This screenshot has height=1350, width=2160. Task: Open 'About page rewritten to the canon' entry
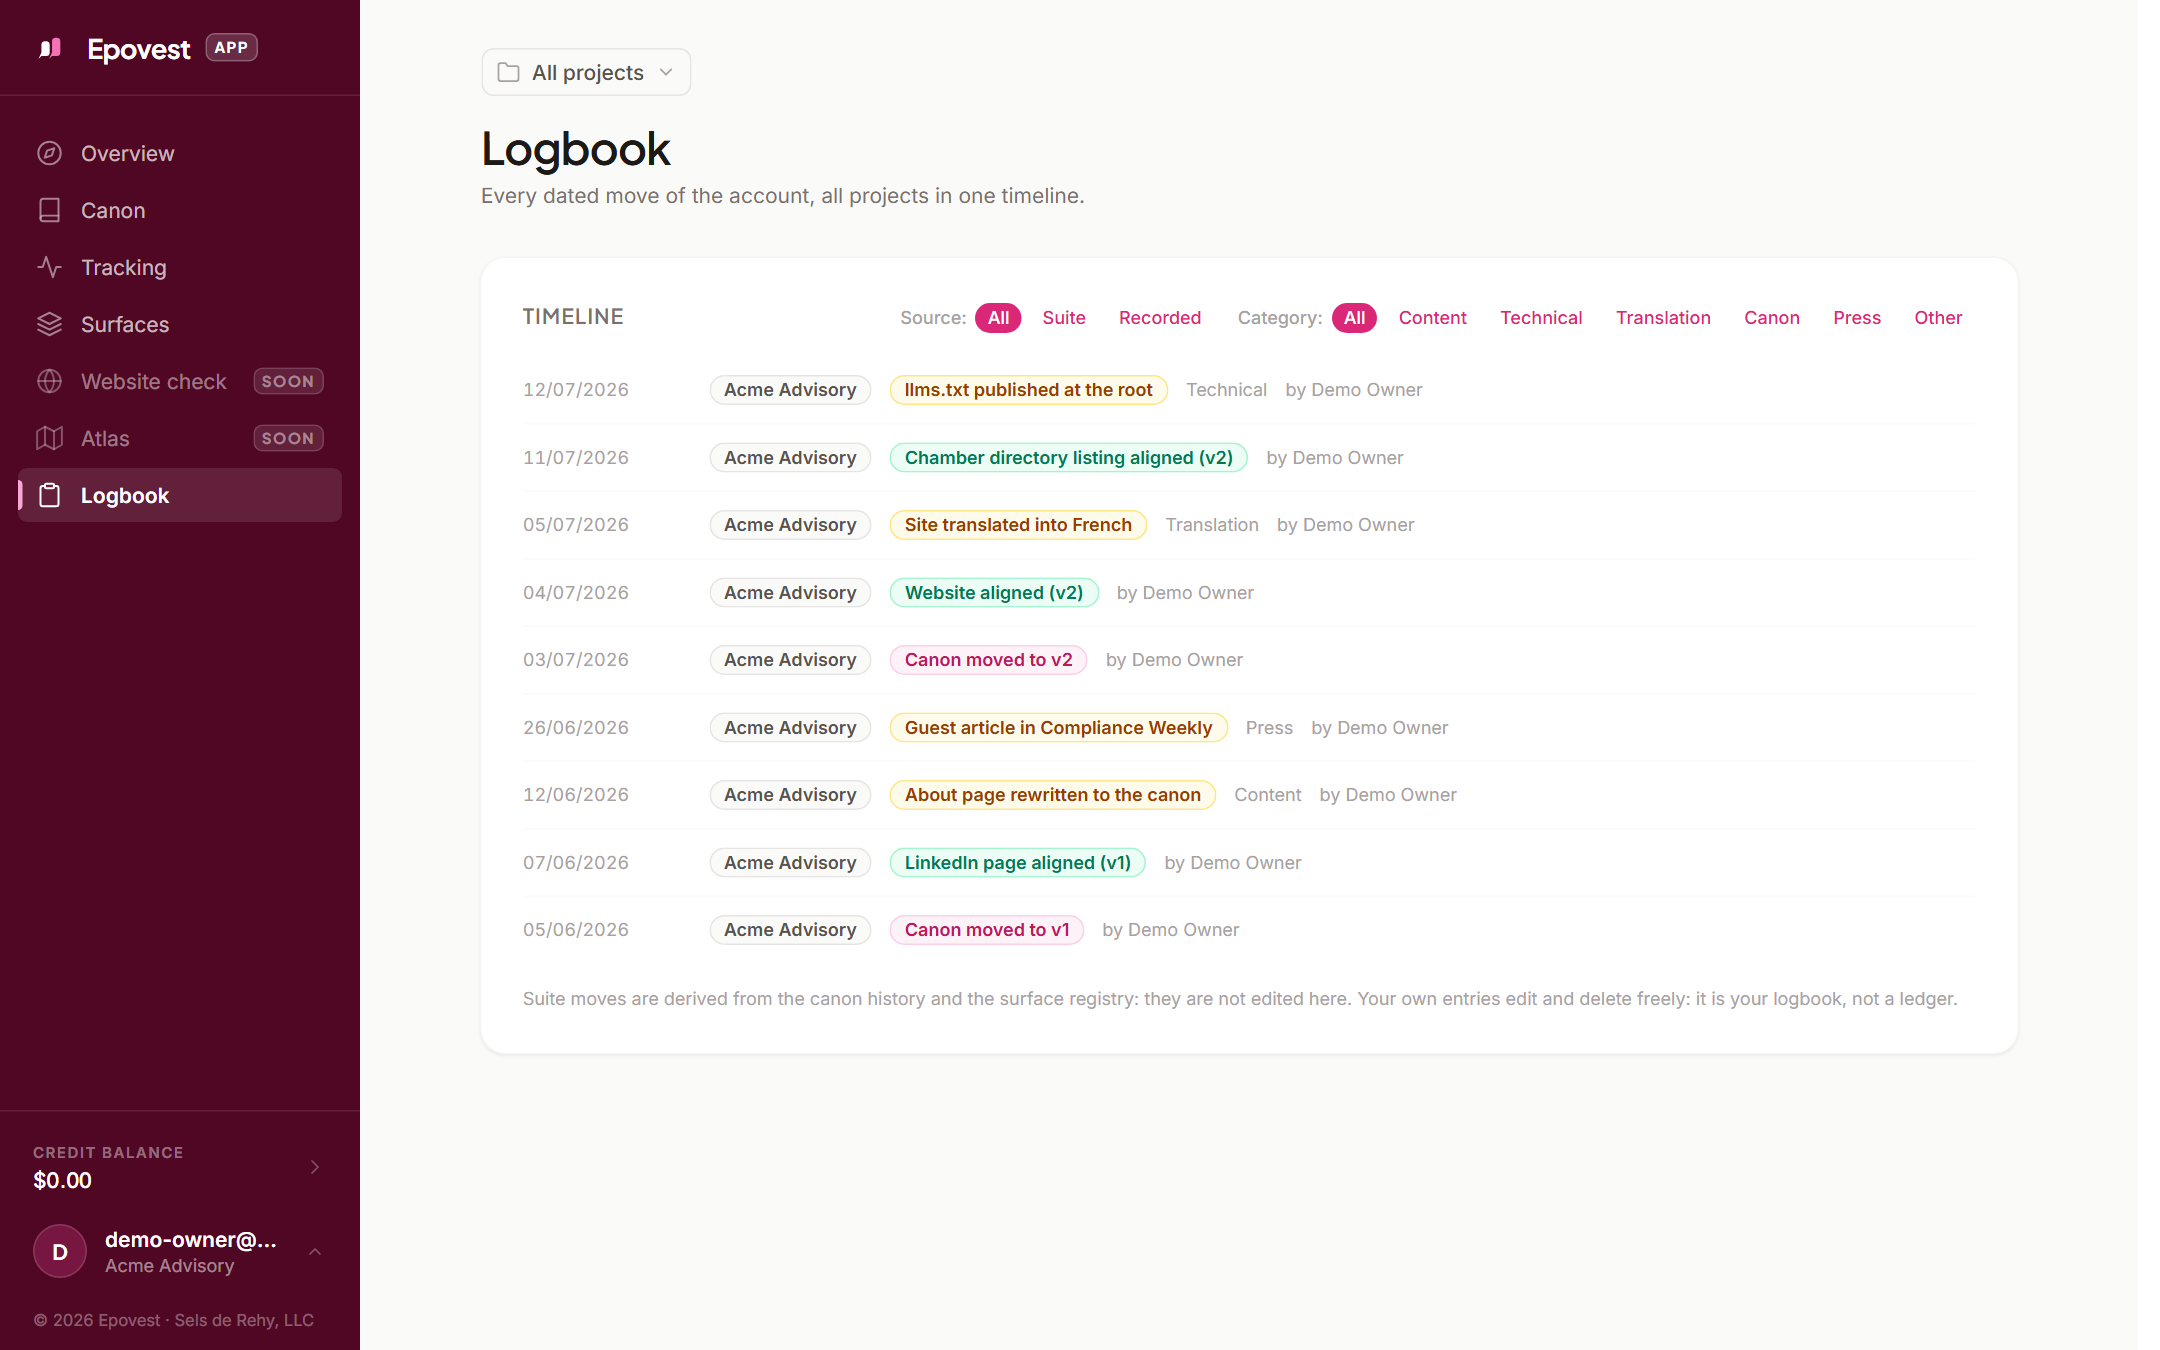tap(1052, 795)
